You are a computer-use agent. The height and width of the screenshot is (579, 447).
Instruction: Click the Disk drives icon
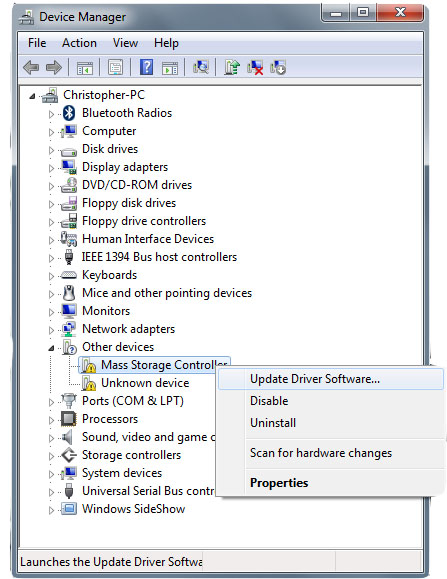pyautogui.click(x=69, y=151)
